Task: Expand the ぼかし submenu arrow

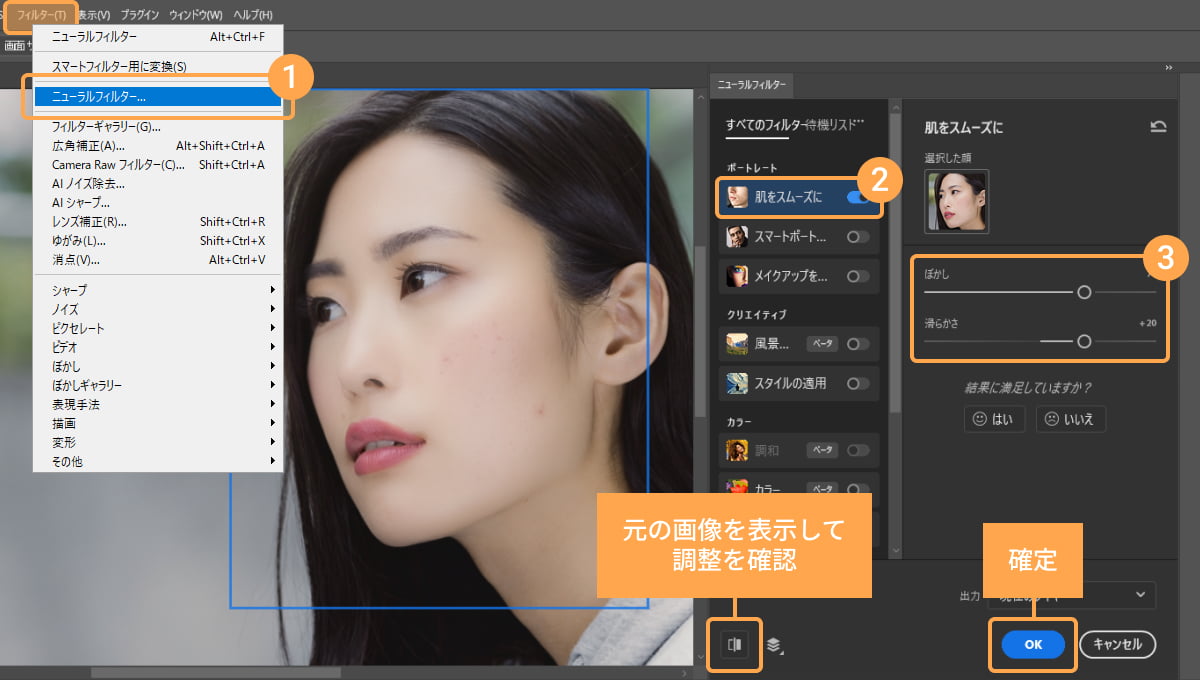Action: 273,366
